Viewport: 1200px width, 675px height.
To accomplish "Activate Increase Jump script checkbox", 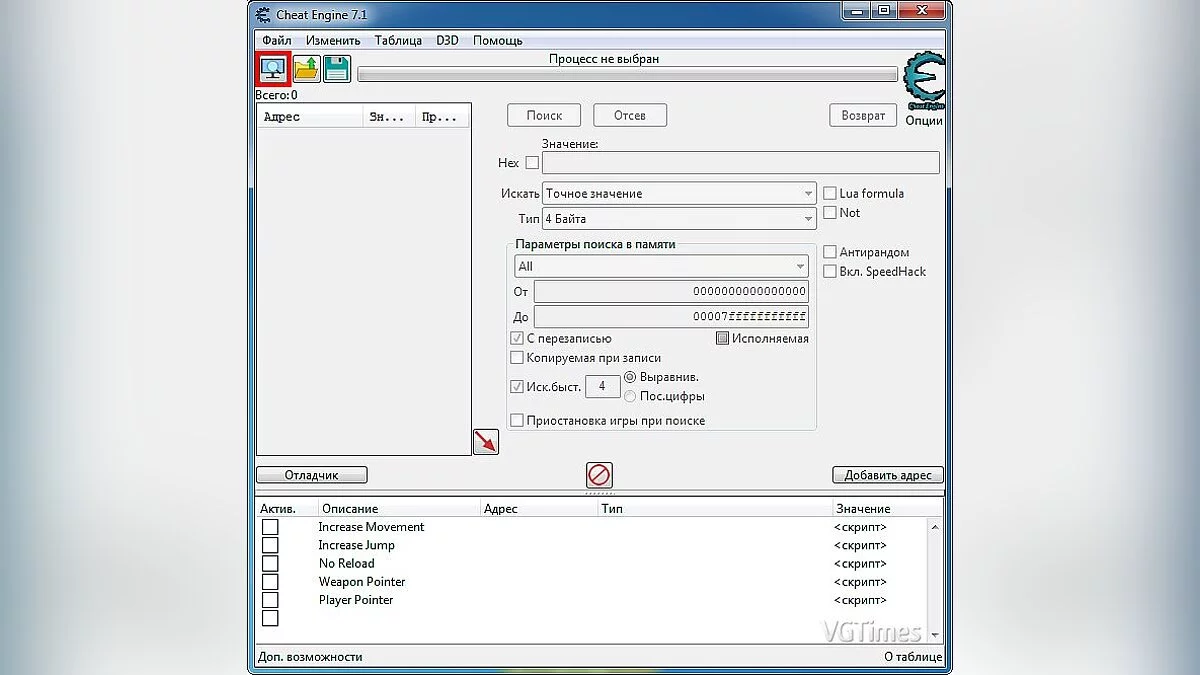I will click(x=270, y=545).
